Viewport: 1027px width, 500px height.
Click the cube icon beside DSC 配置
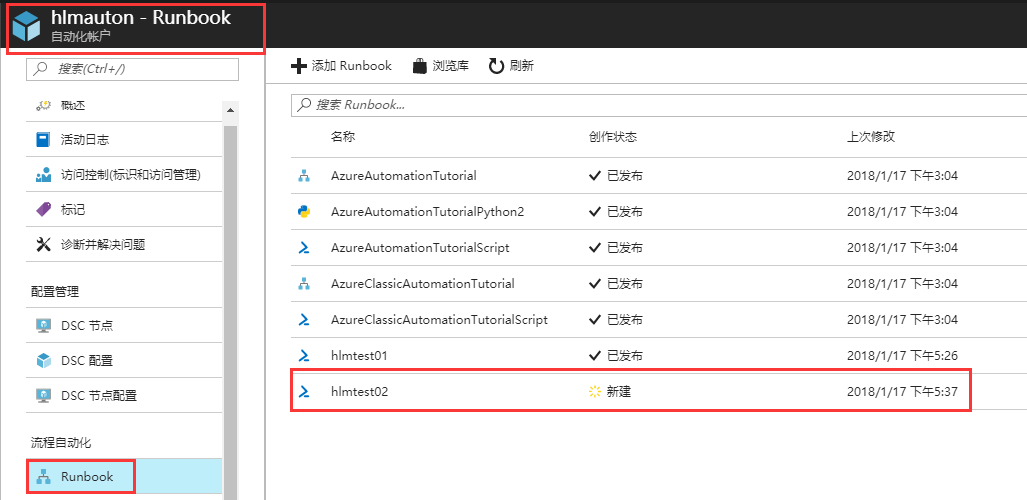point(43,360)
